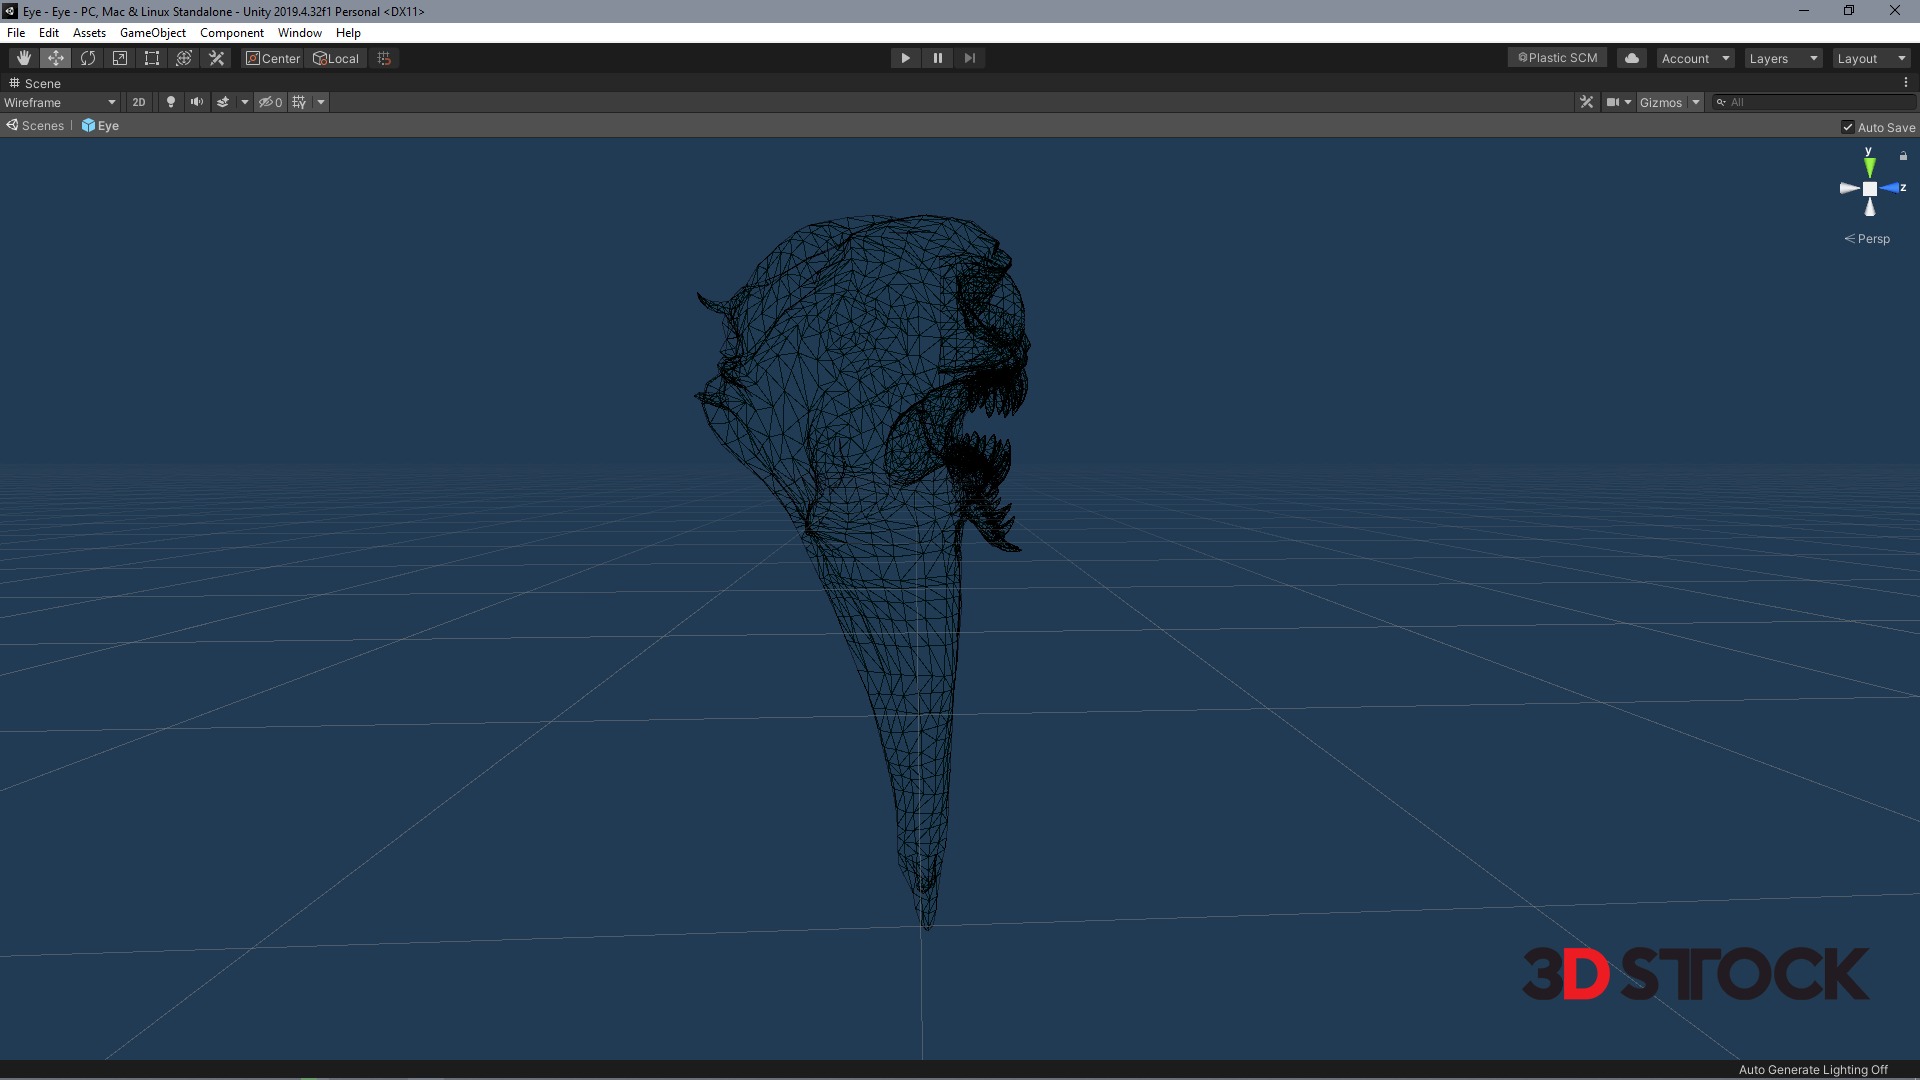
Task: Open the cloud services icon
Action: (x=1631, y=58)
